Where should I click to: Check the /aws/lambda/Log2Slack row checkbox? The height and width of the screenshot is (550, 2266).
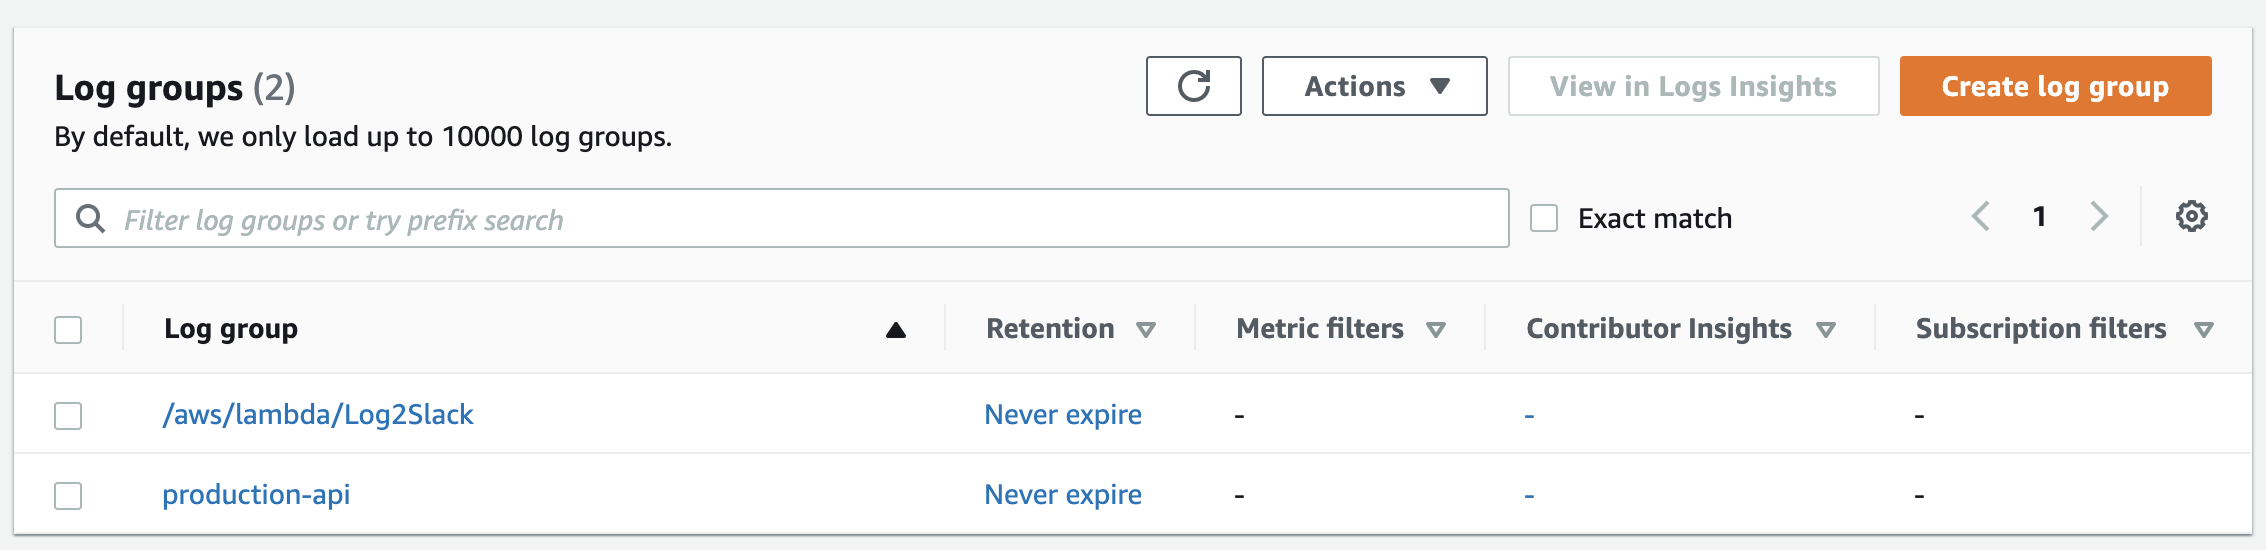(x=68, y=415)
